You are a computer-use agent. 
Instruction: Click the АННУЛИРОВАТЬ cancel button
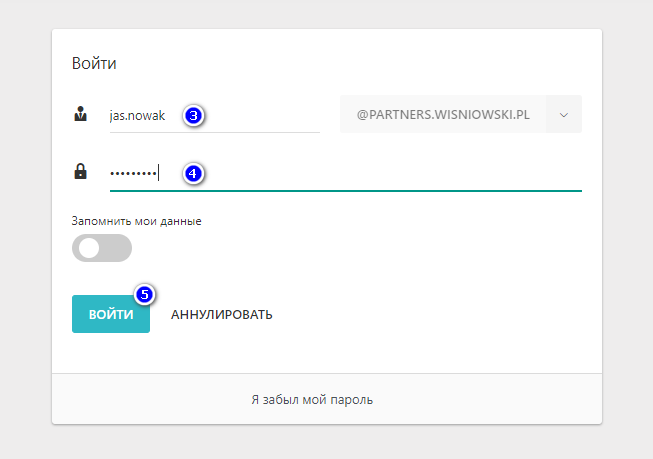coord(222,315)
